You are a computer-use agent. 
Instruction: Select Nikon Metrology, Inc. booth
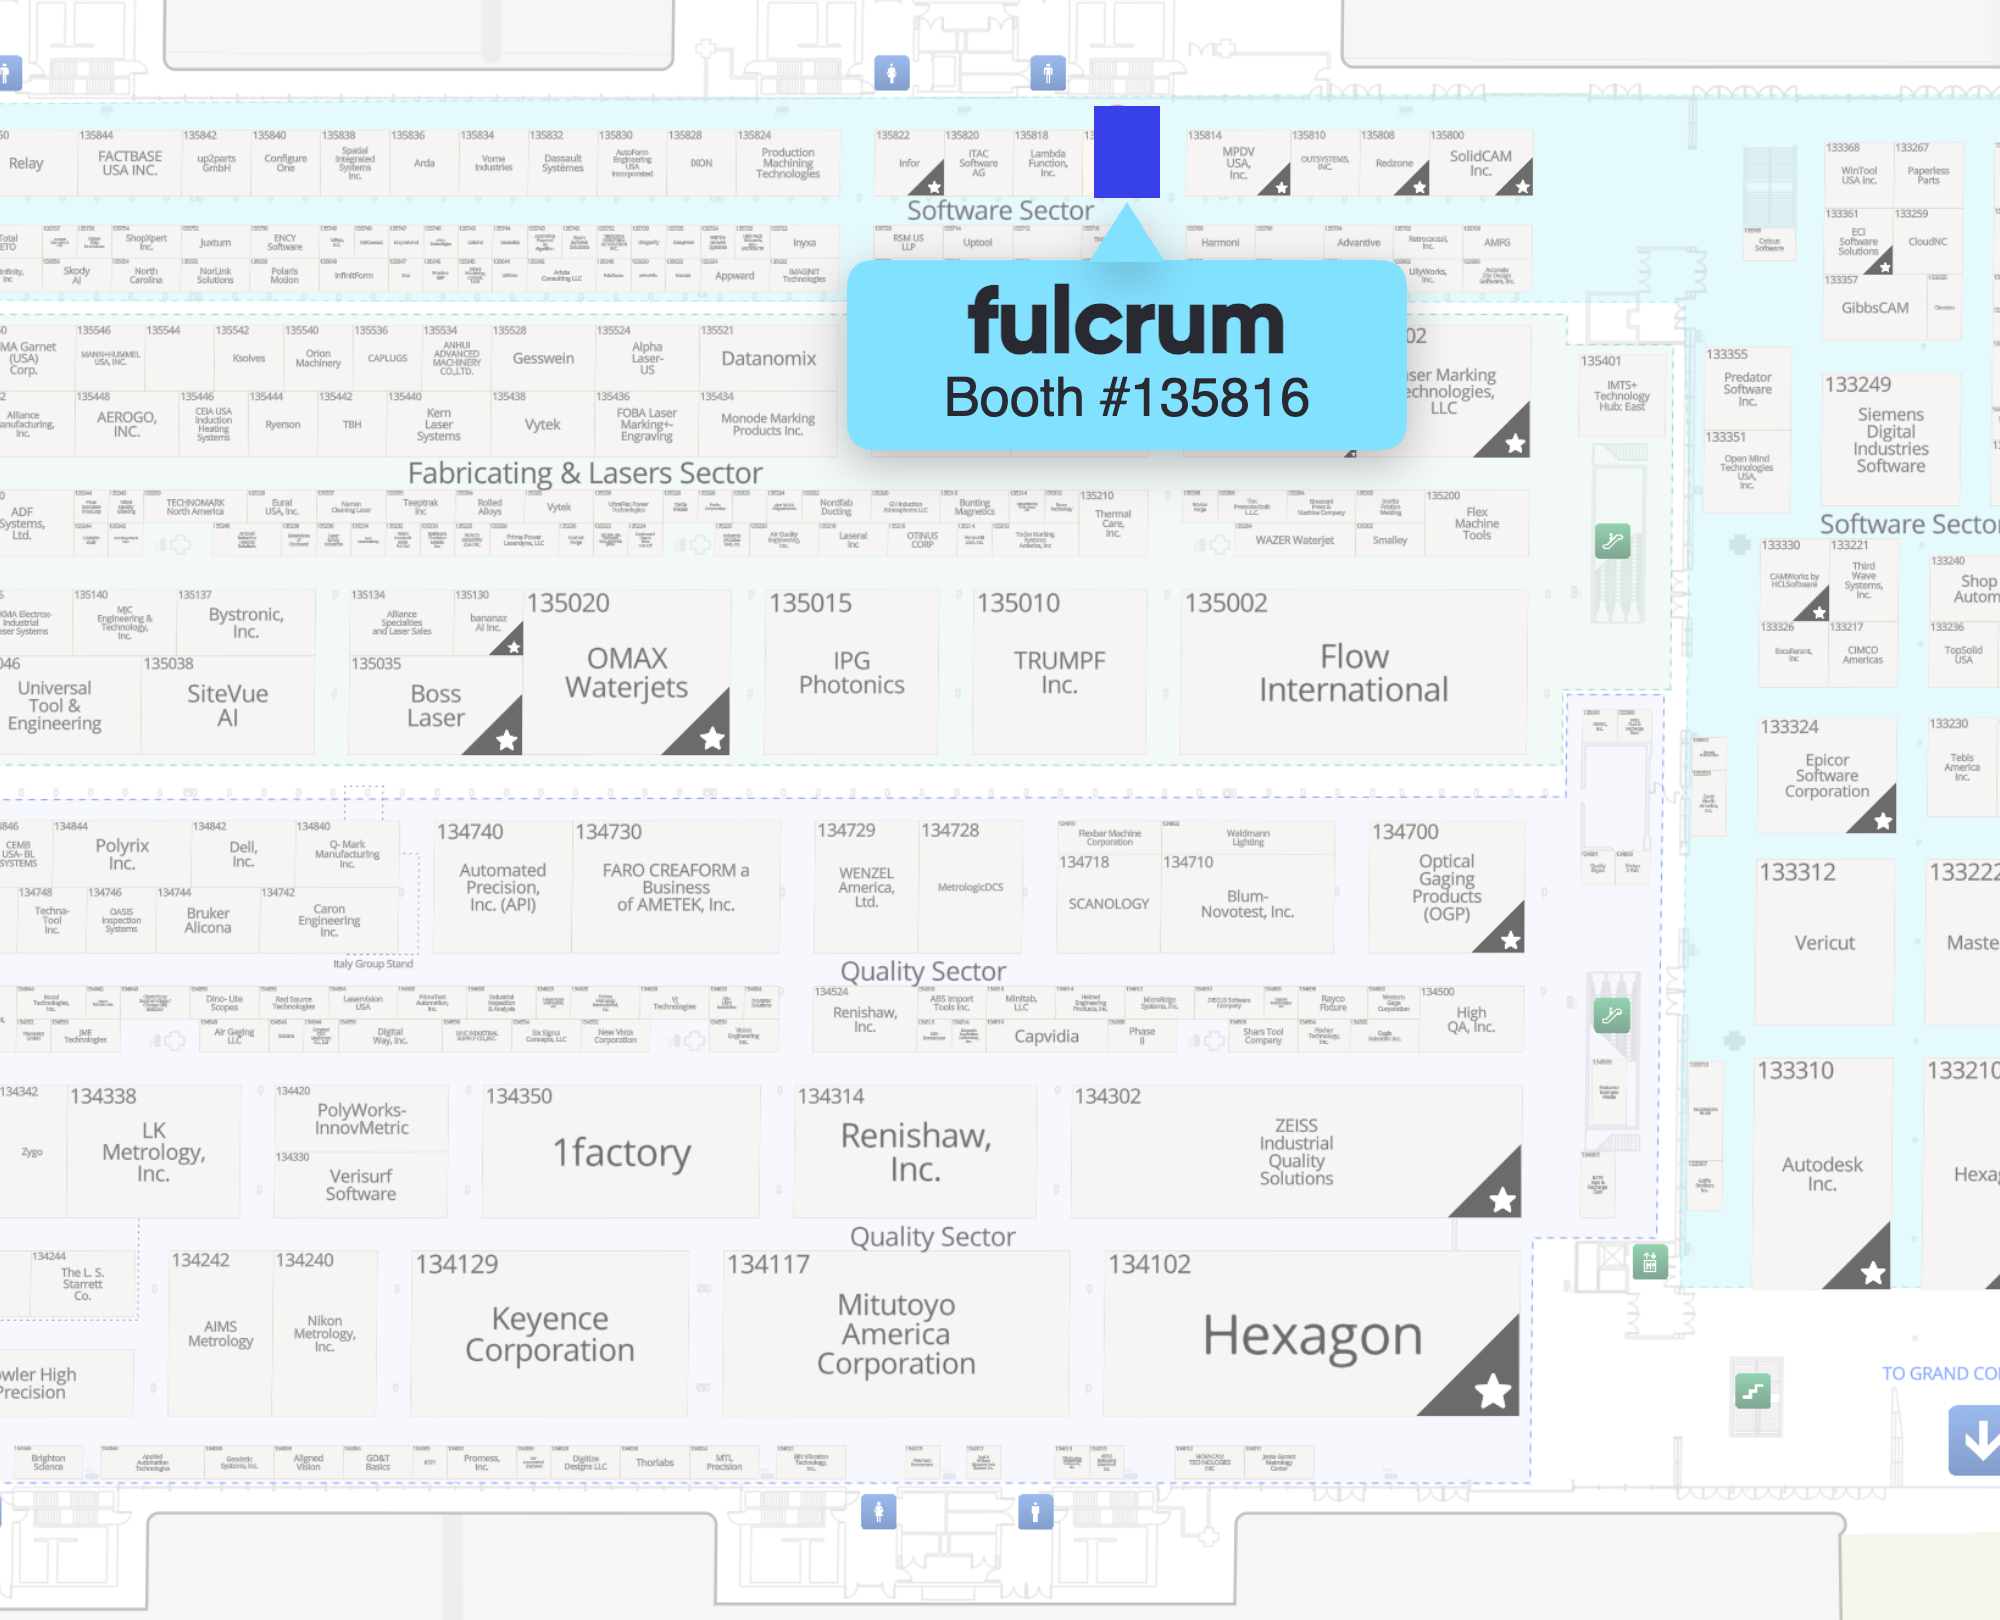324,1332
